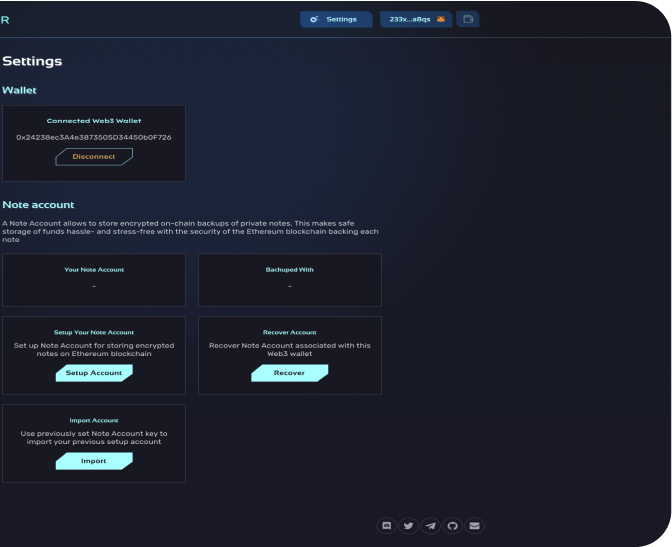The height and width of the screenshot is (547, 672).
Task: Click the logo letter R at top left
Action: (5, 20)
